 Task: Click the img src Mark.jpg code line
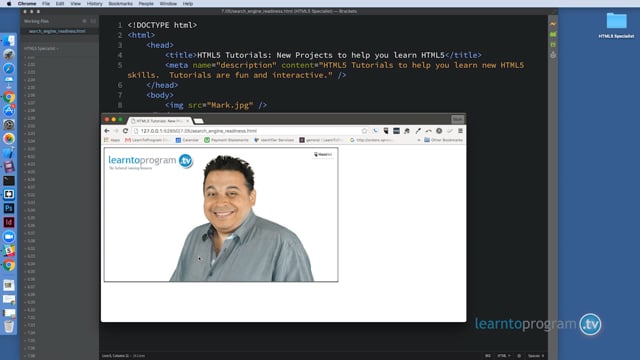click(x=216, y=105)
